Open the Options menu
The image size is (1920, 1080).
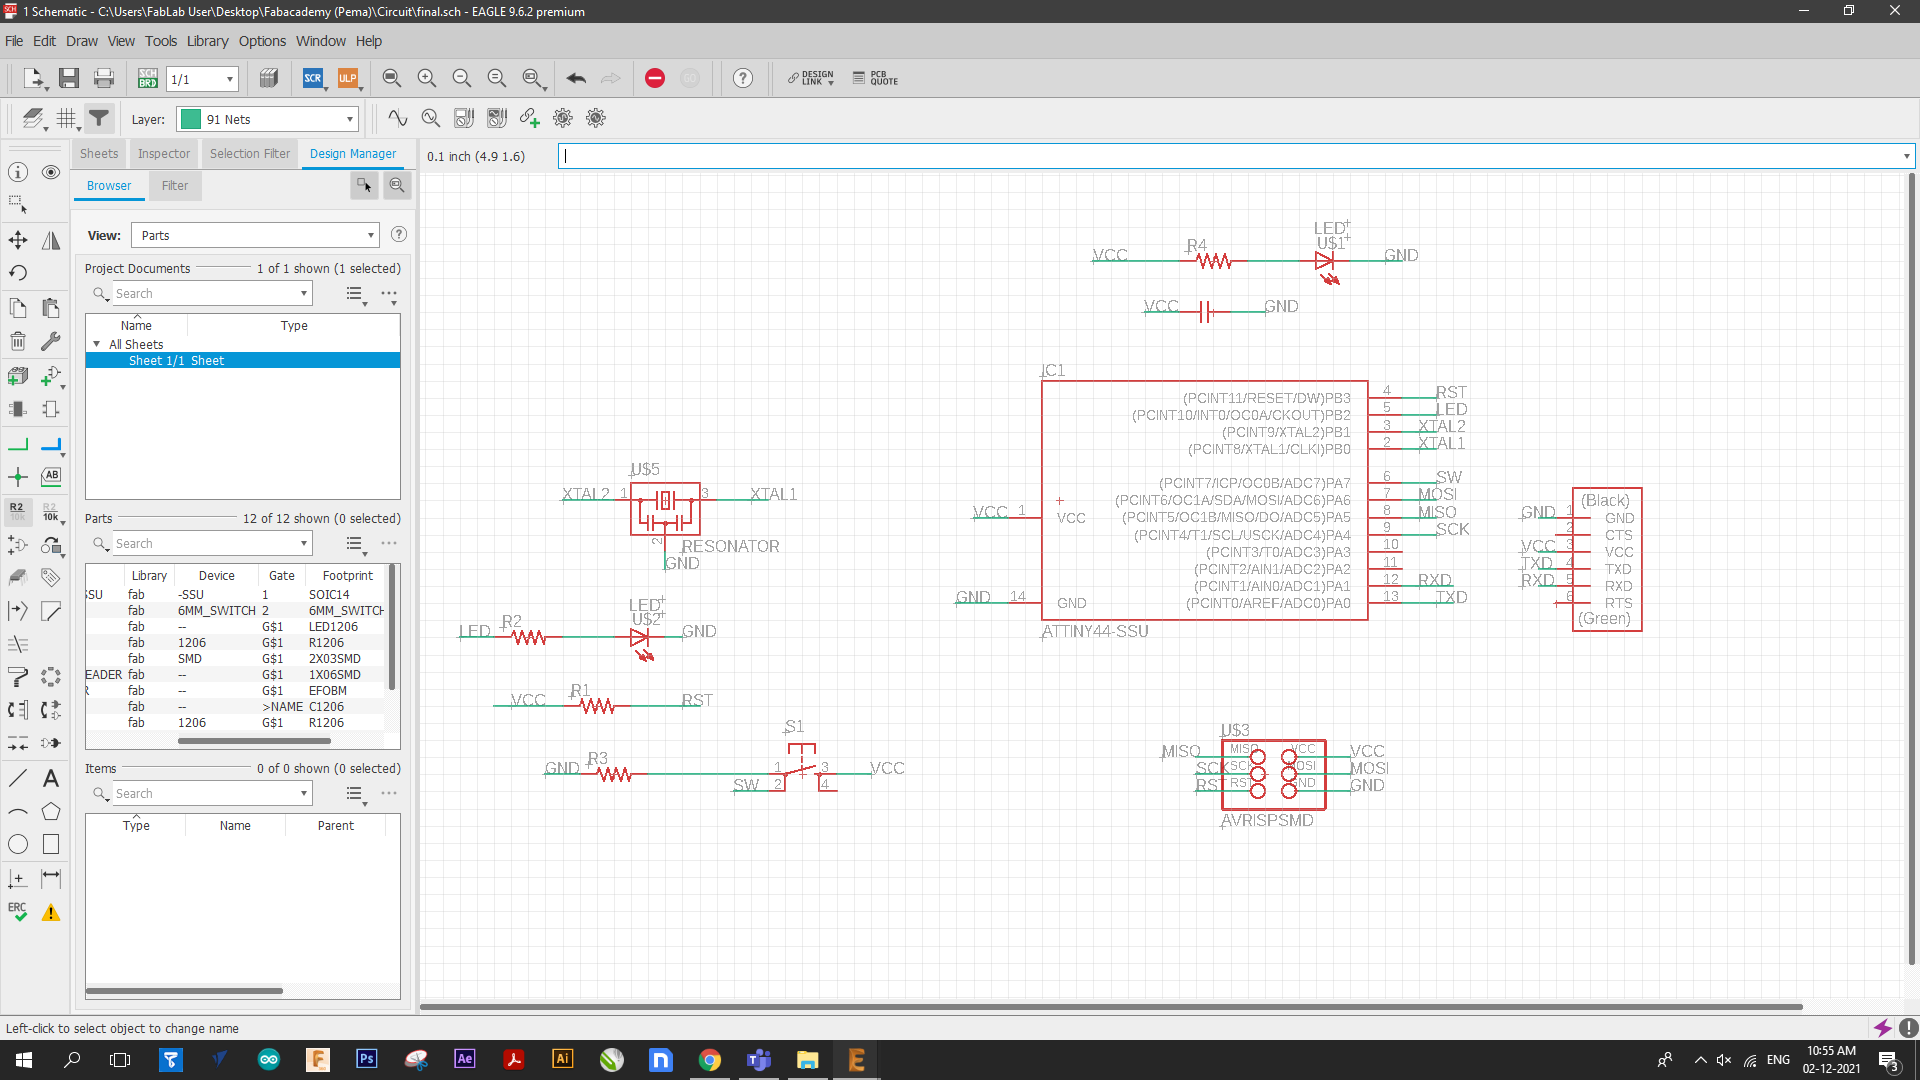pos(262,41)
